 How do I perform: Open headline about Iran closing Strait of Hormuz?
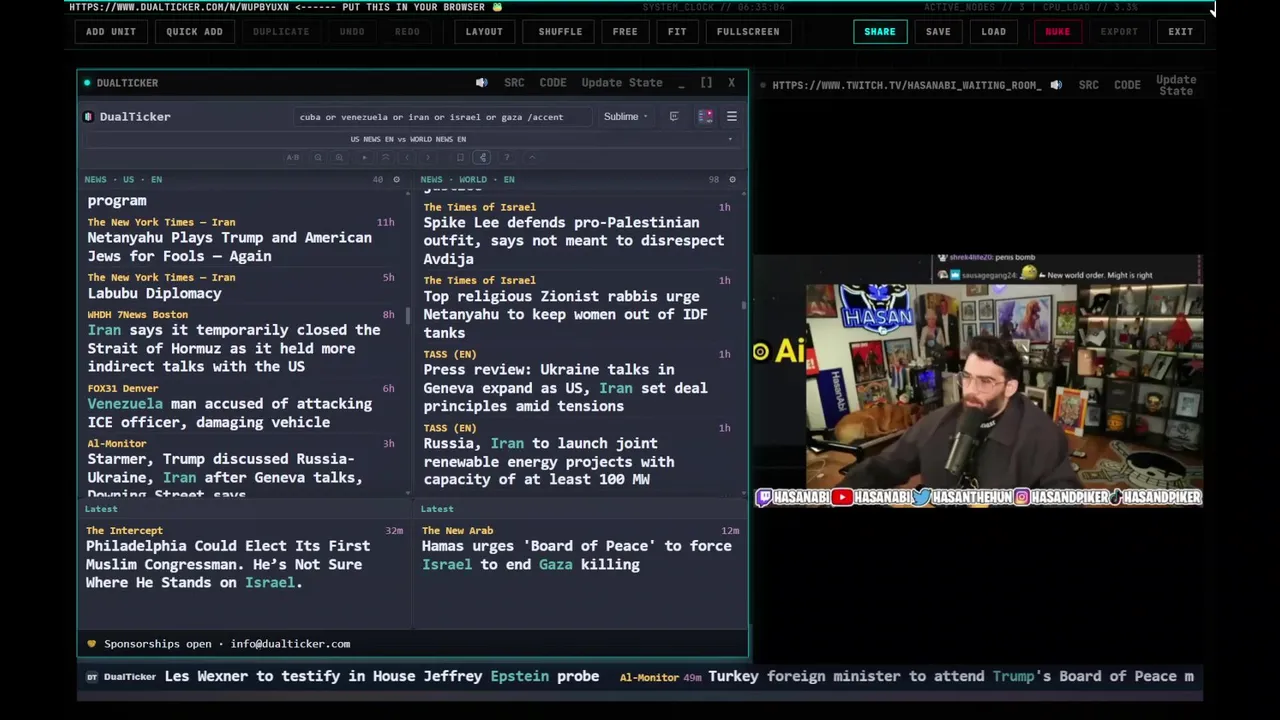point(233,348)
